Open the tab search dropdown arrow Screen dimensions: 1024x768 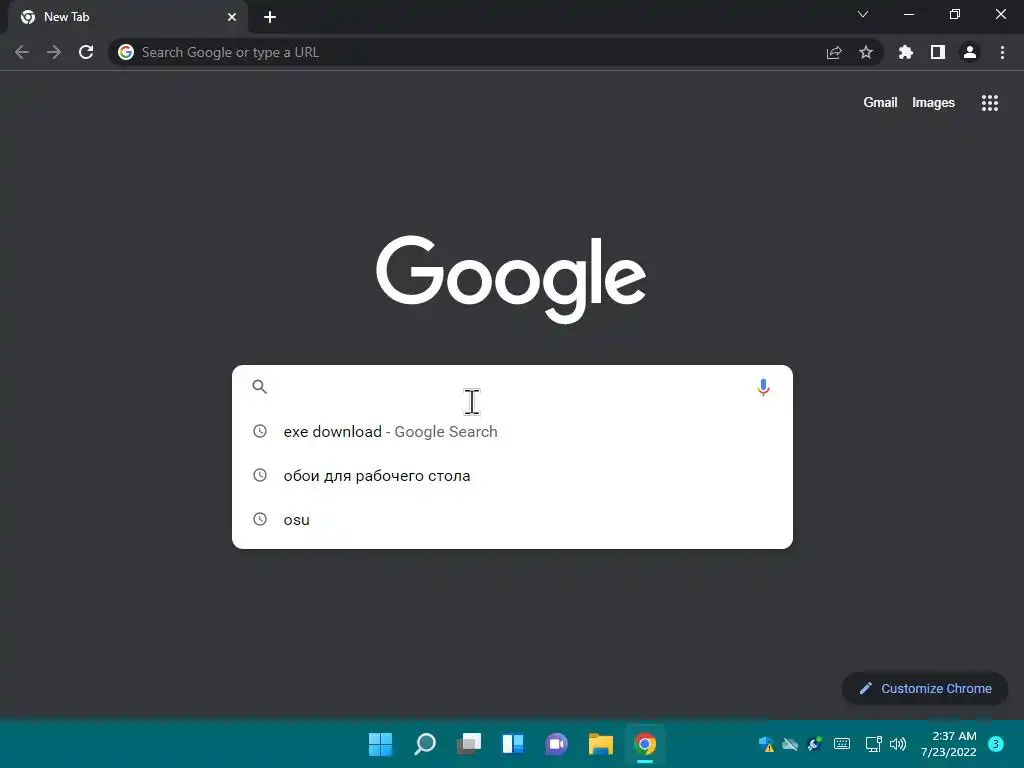[x=863, y=14]
